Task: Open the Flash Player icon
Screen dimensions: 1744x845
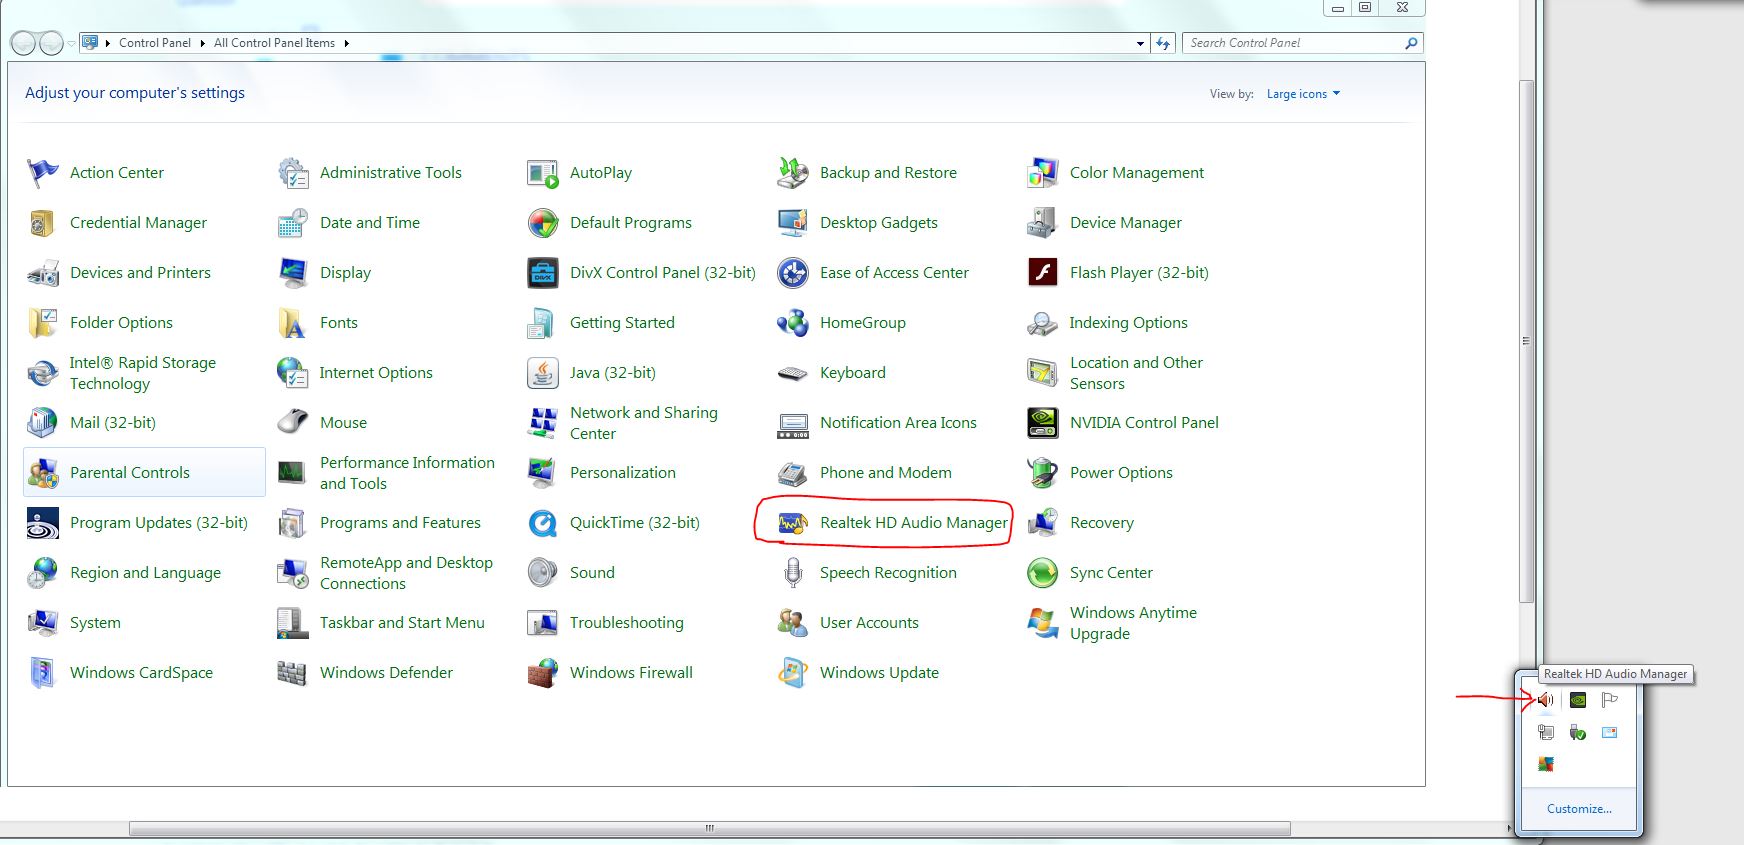Action: pyautogui.click(x=1042, y=273)
